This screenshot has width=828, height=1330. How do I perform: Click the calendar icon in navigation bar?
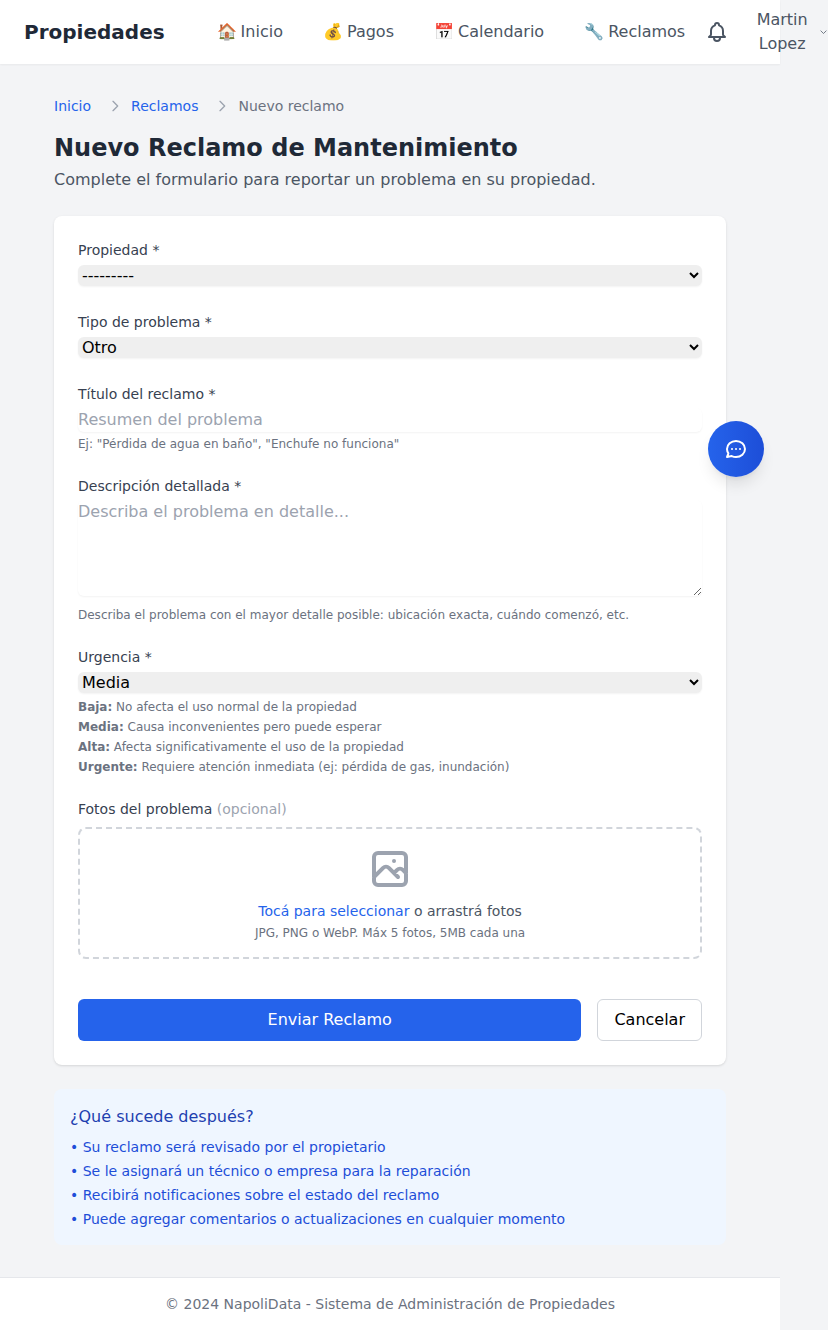[444, 32]
